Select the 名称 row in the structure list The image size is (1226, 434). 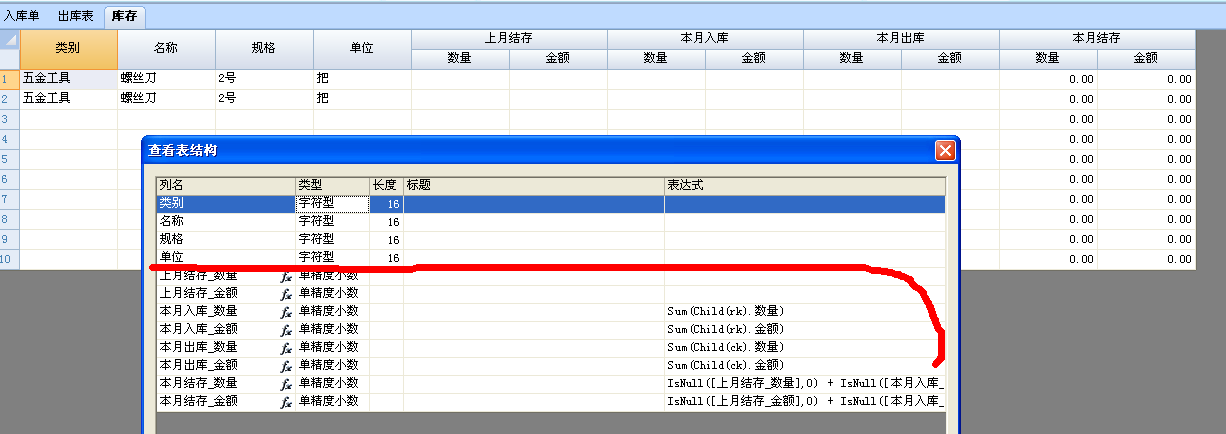pyautogui.click(x=225, y=221)
